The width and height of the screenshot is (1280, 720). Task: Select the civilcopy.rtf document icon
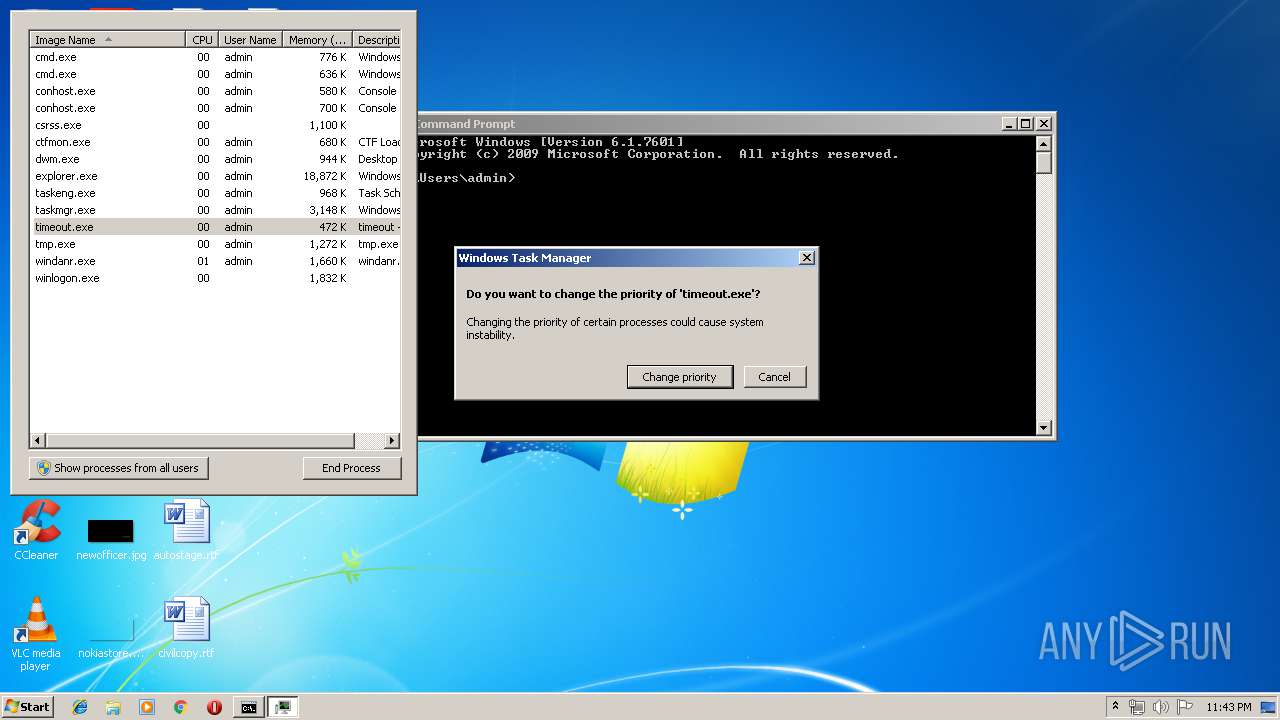point(186,629)
